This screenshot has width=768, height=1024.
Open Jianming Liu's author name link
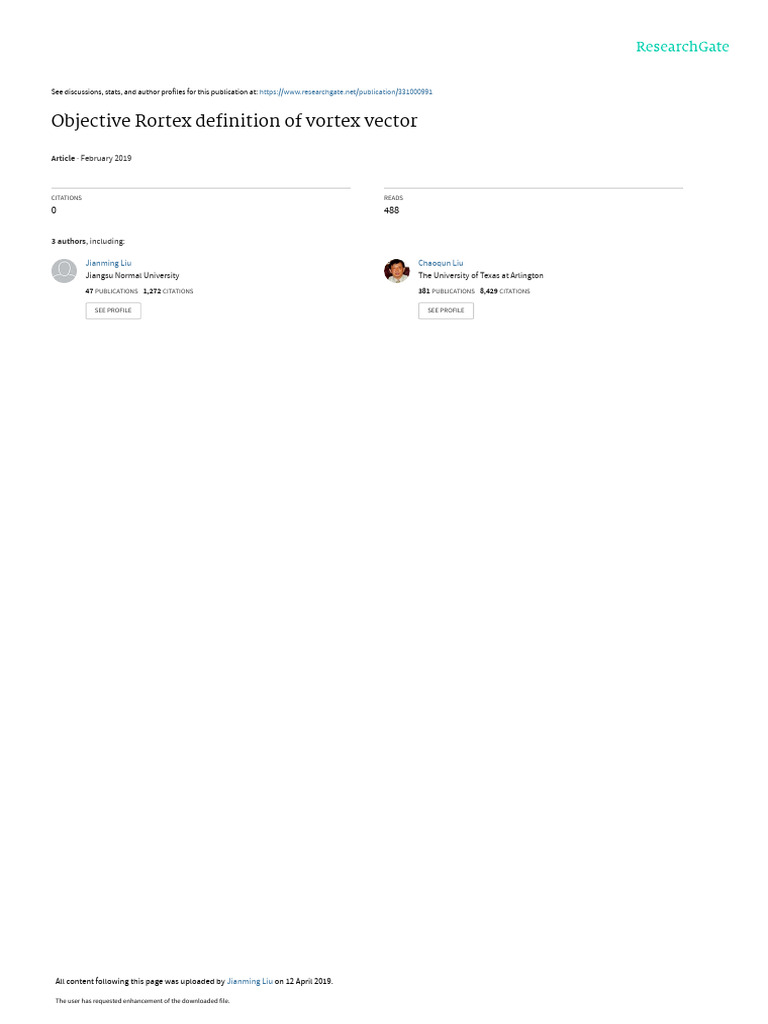(108, 263)
